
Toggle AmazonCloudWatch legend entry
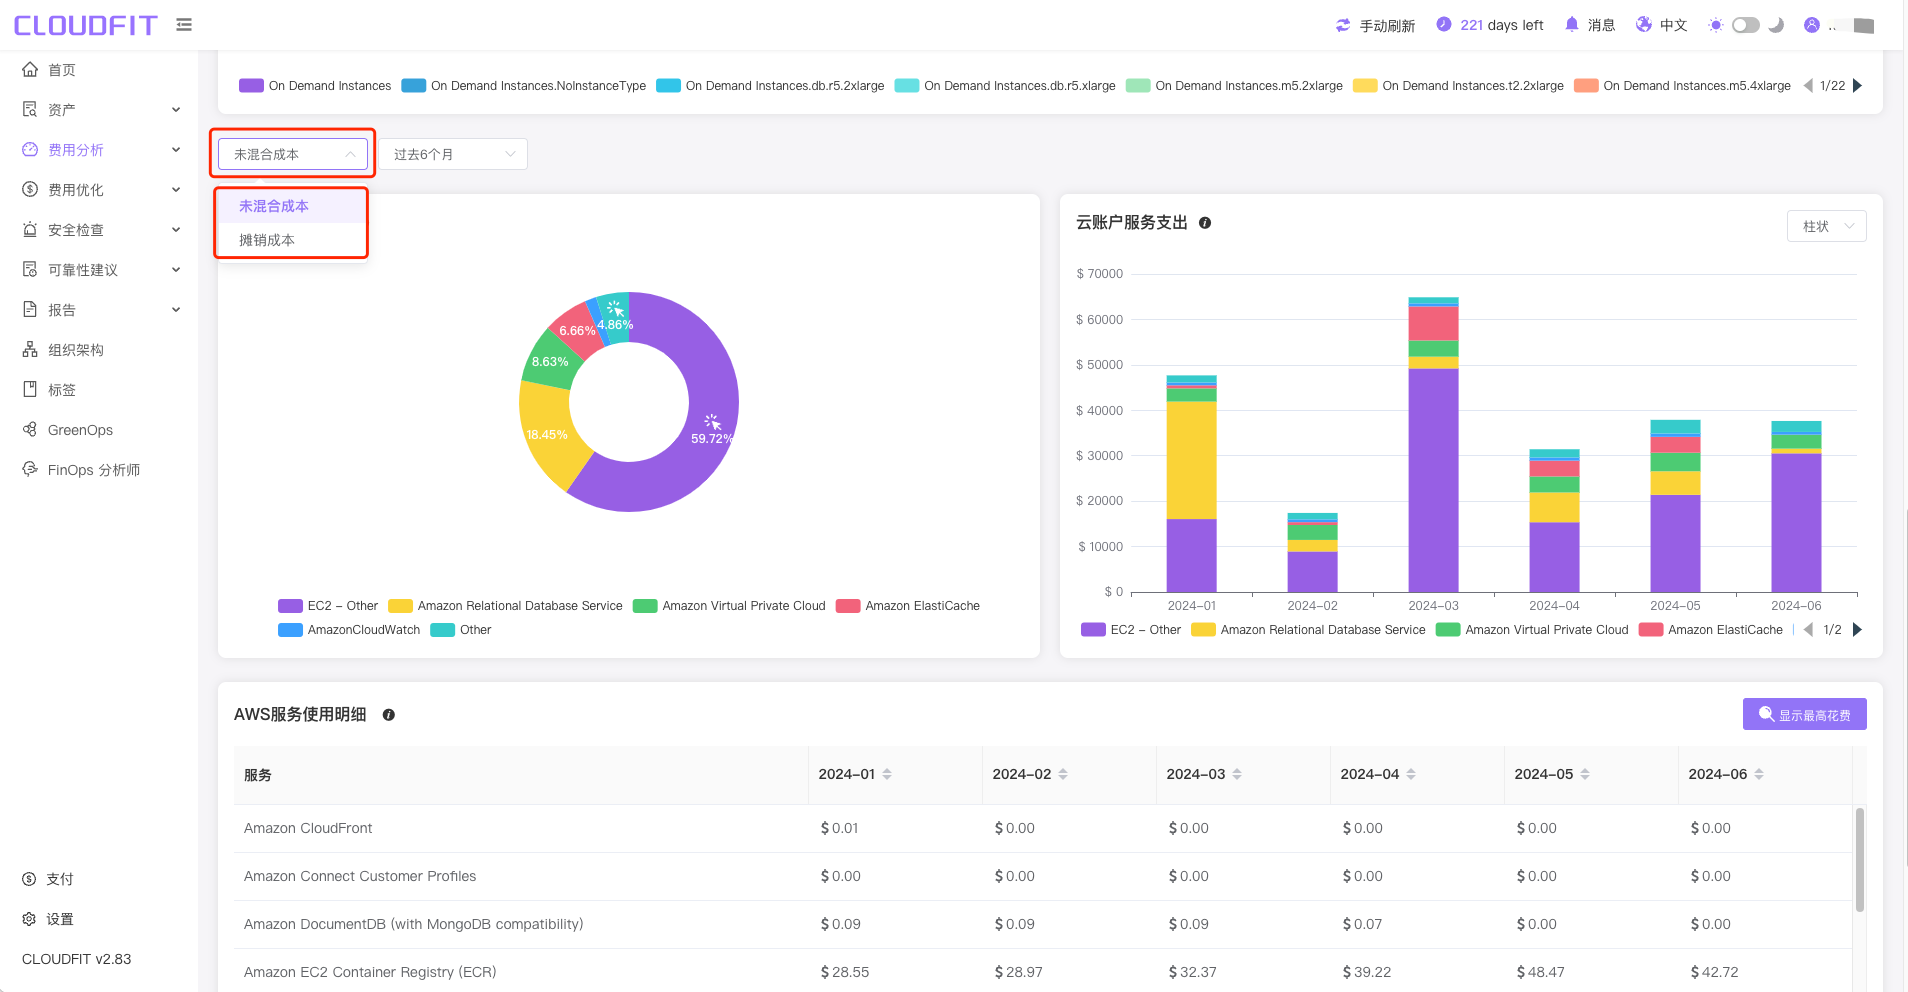pos(349,630)
